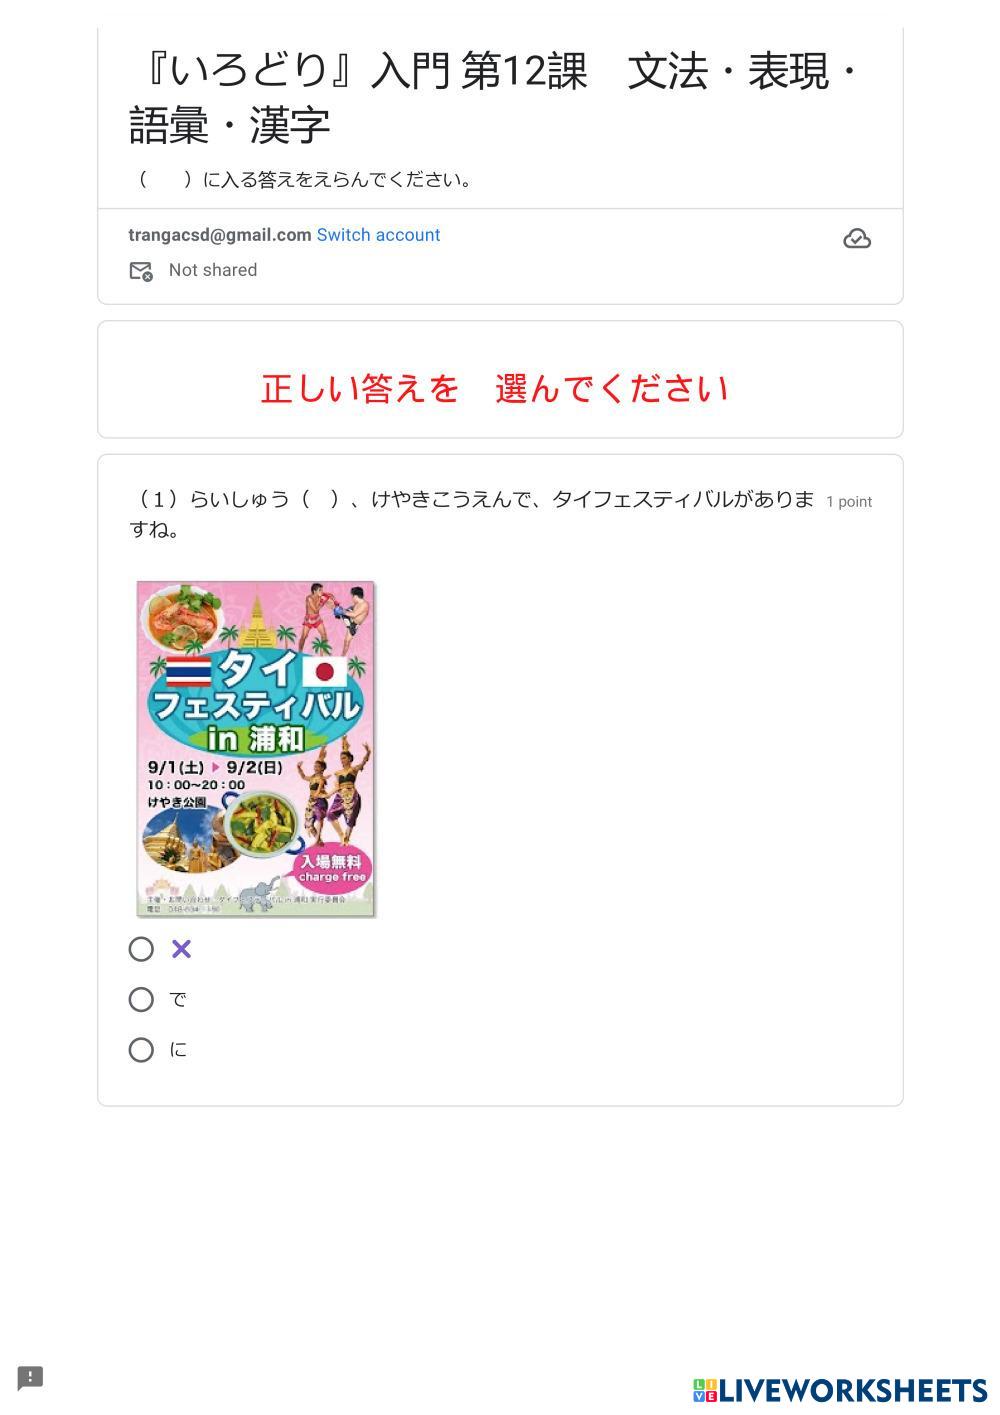The image size is (1000, 1415).
Task: Click the question one text
Action: coord(472,514)
